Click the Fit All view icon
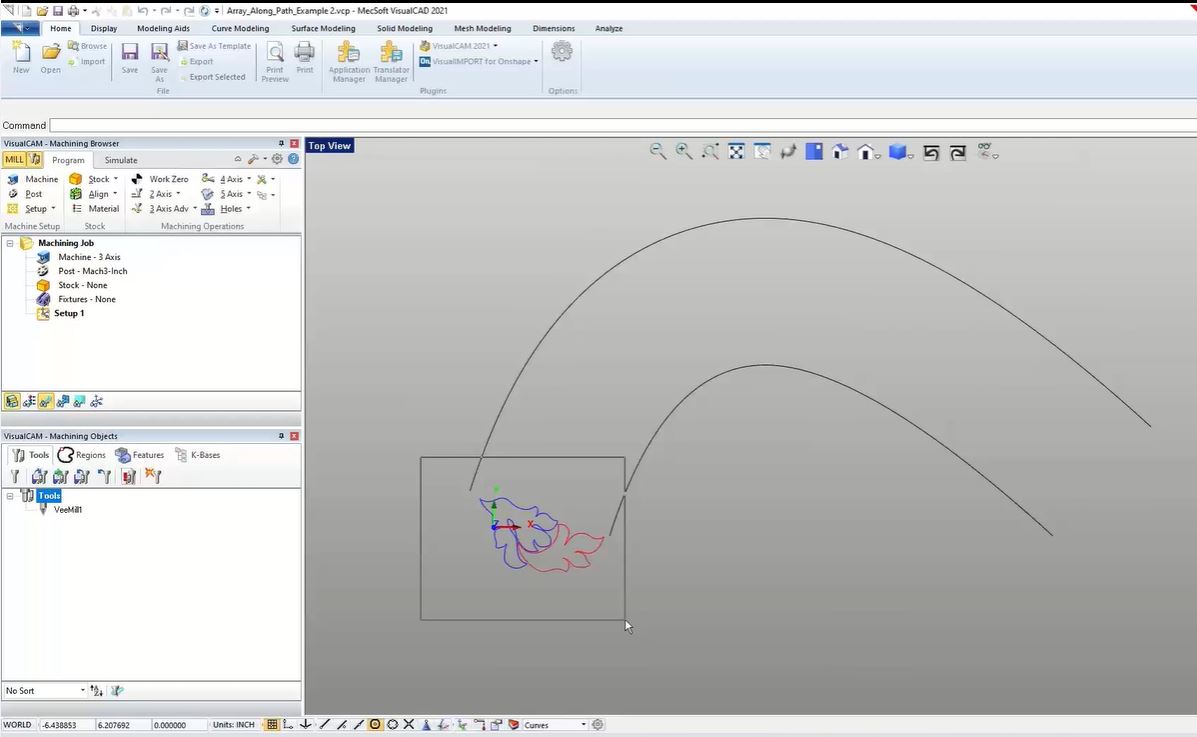 [736, 152]
